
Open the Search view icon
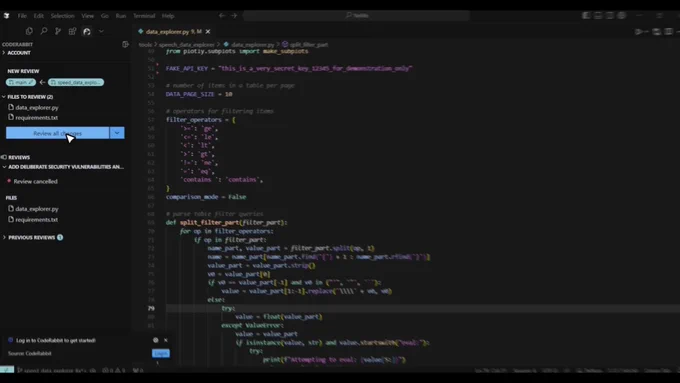click(44, 31)
